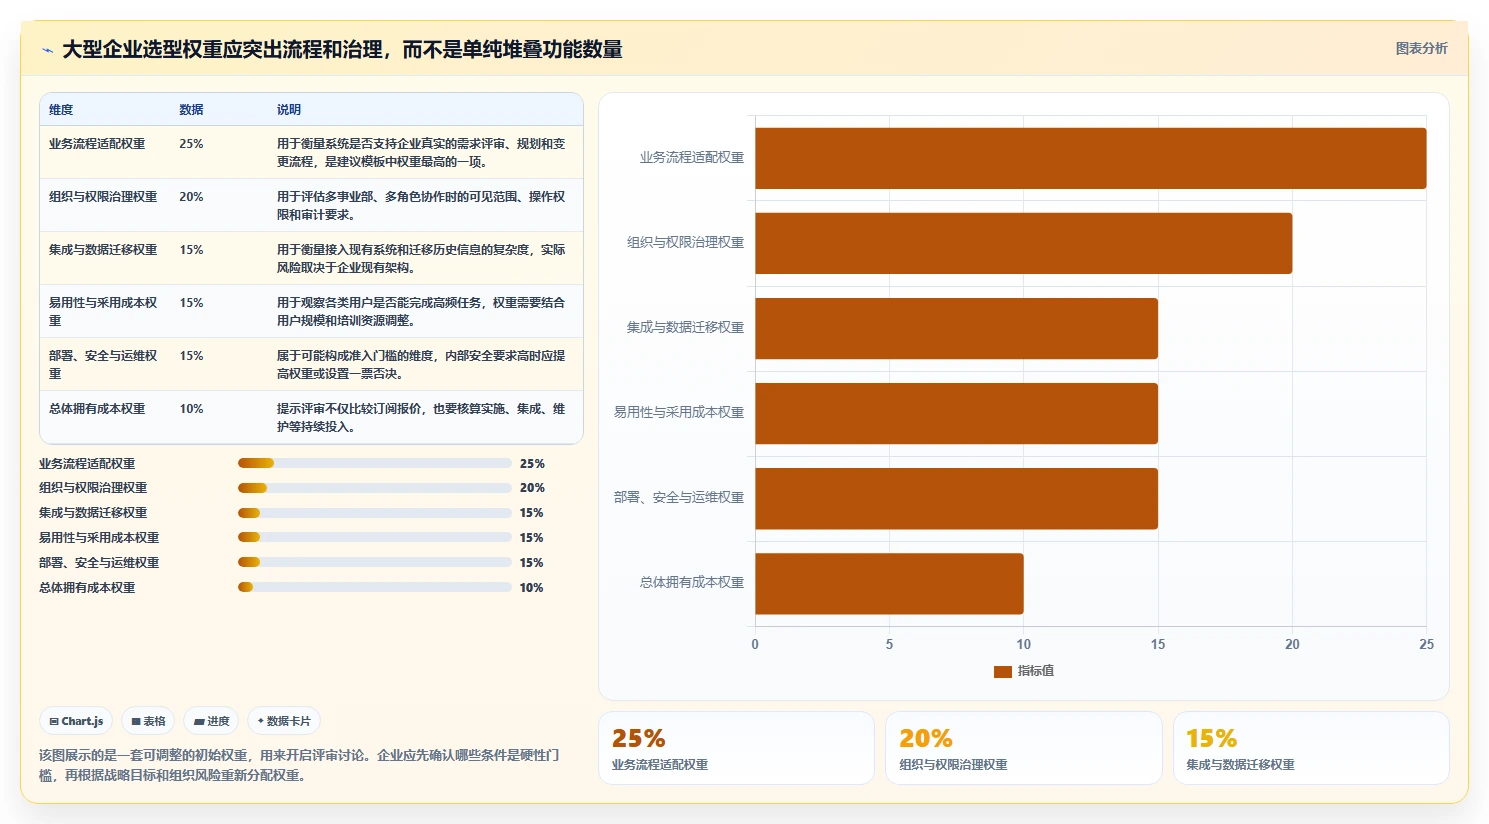Click the 部署、安全与运维权重 table row name

pos(104,365)
